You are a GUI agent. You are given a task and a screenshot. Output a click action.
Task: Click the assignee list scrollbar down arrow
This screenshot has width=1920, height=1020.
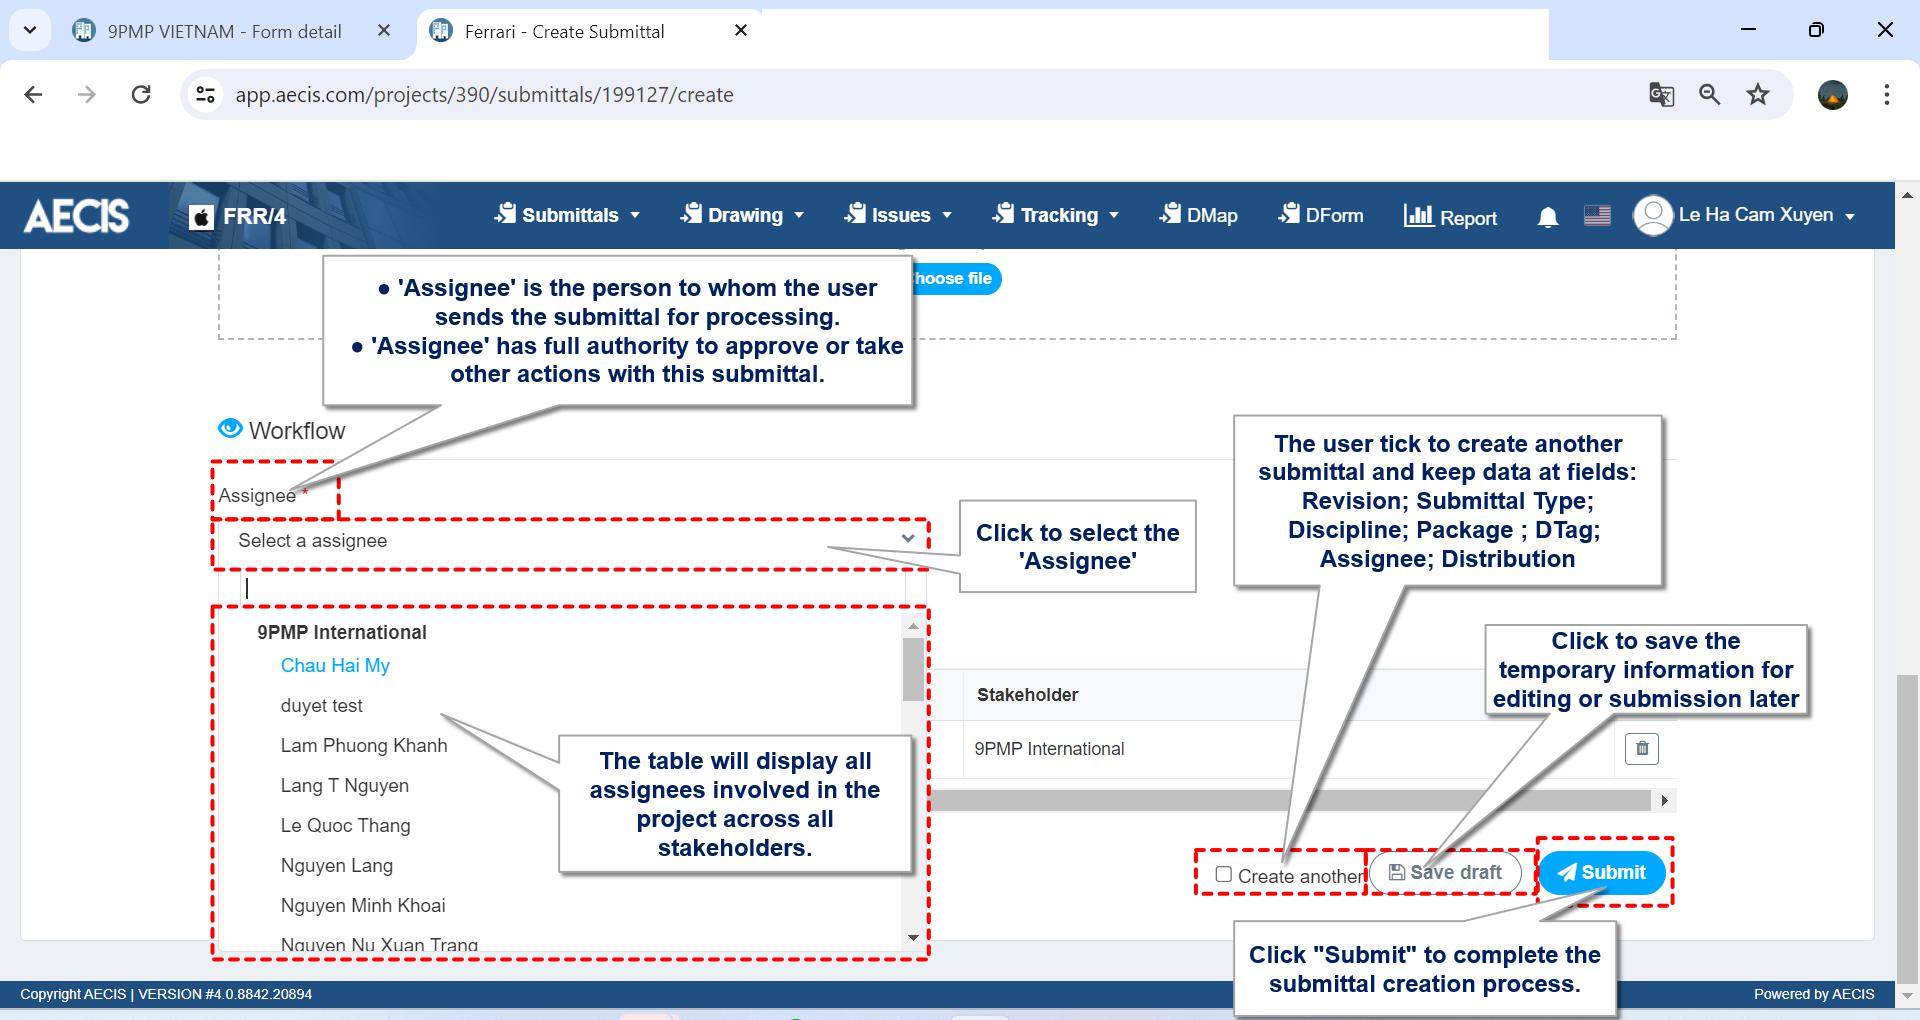(913, 938)
